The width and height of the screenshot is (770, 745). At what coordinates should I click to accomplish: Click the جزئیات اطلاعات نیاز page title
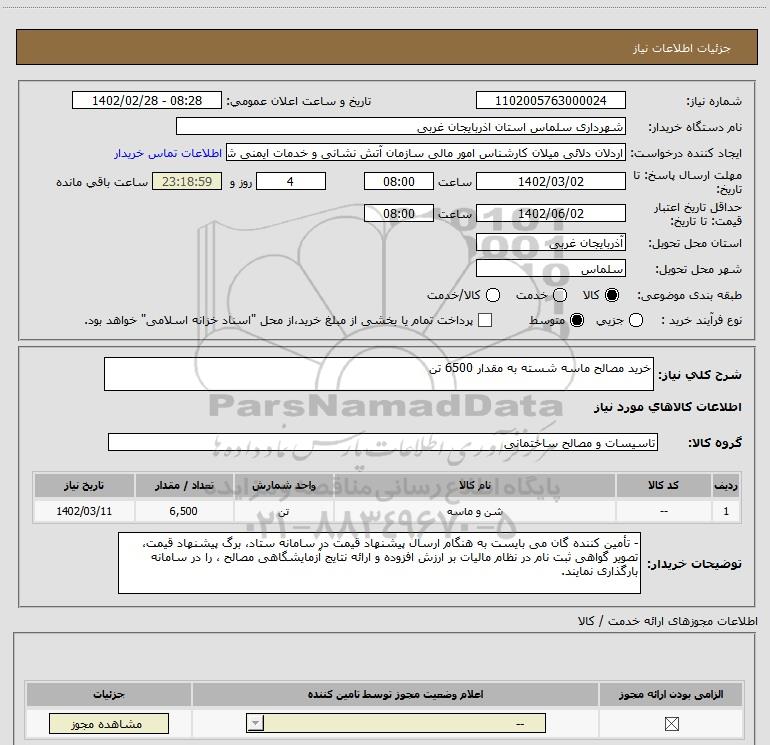(x=682, y=48)
